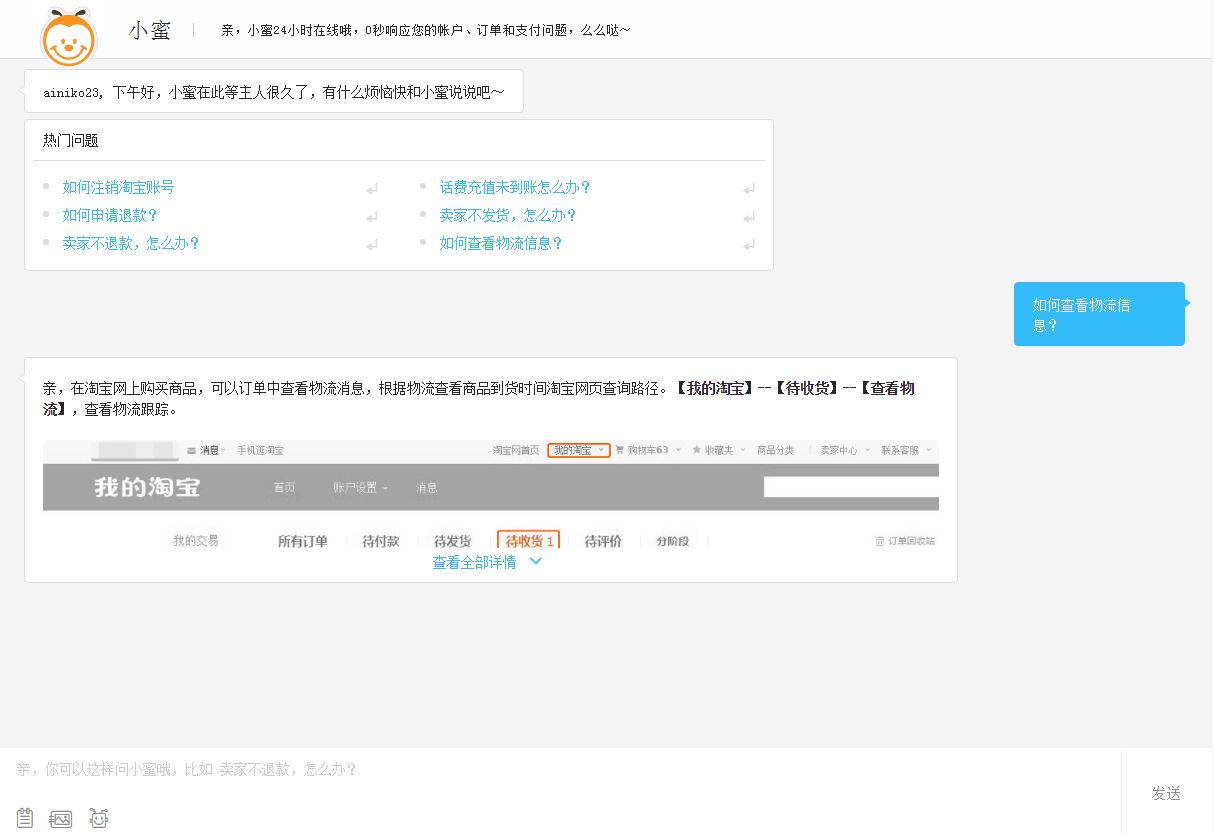
Task: Focus the message input field
Action: [x=560, y=770]
